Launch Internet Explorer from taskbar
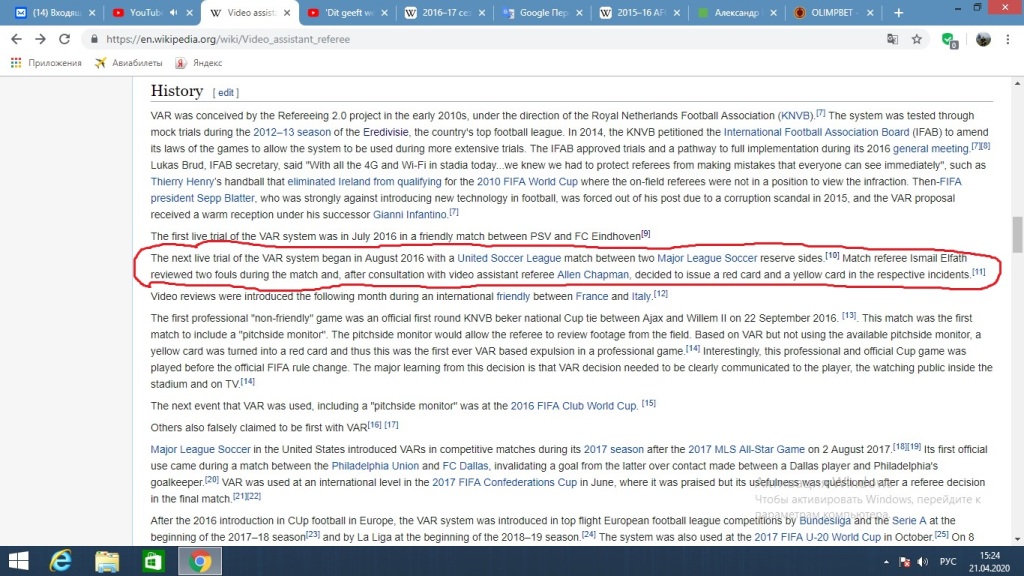This screenshot has width=1024, height=576. tap(61, 561)
